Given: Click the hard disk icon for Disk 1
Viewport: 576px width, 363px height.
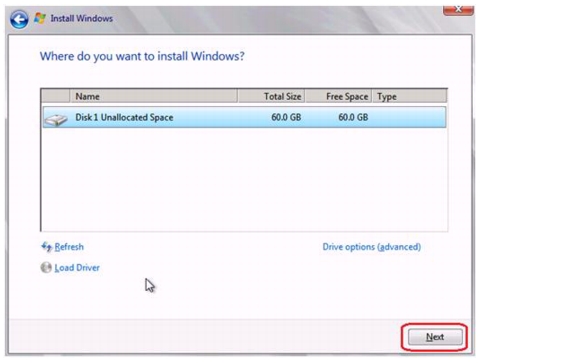Looking at the screenshot, I should click(56, 119).
